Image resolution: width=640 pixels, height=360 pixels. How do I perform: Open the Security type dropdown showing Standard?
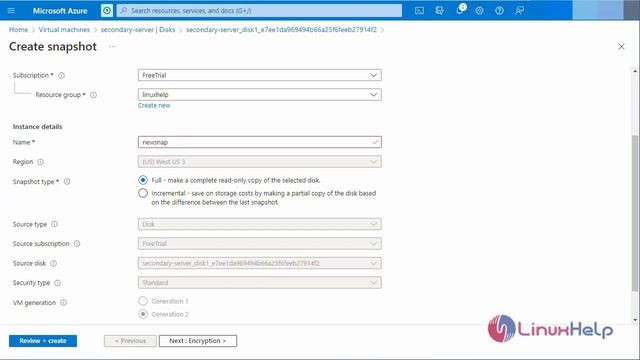click(x=260, y=282)
